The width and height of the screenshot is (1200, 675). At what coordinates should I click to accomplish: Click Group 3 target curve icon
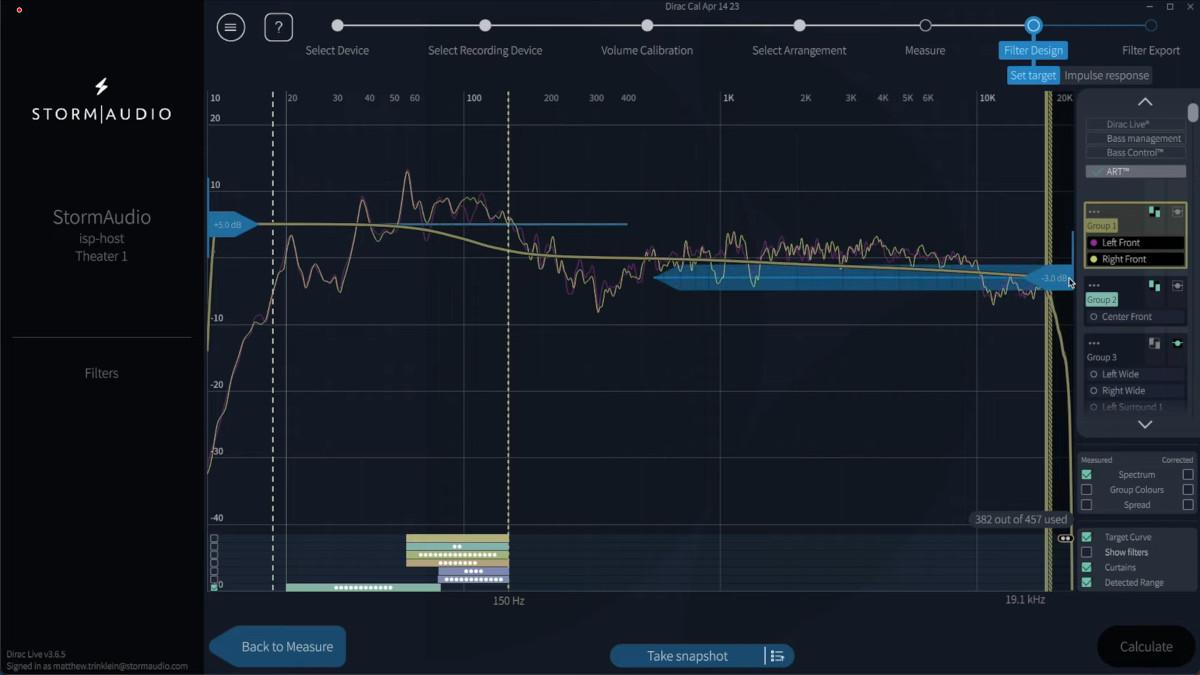point(1177,343)
